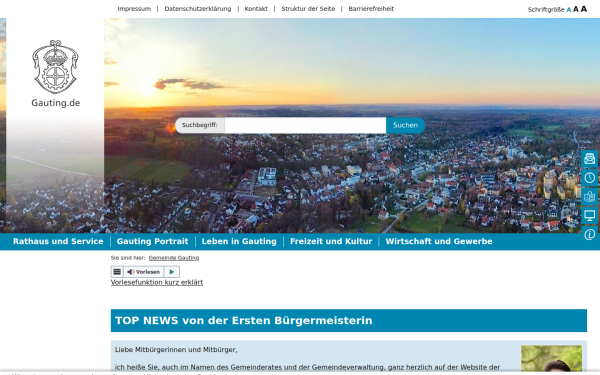This screenshot has height=375, width=600.
Task: Open the circled info side icon
Action: tap(590, 234)
